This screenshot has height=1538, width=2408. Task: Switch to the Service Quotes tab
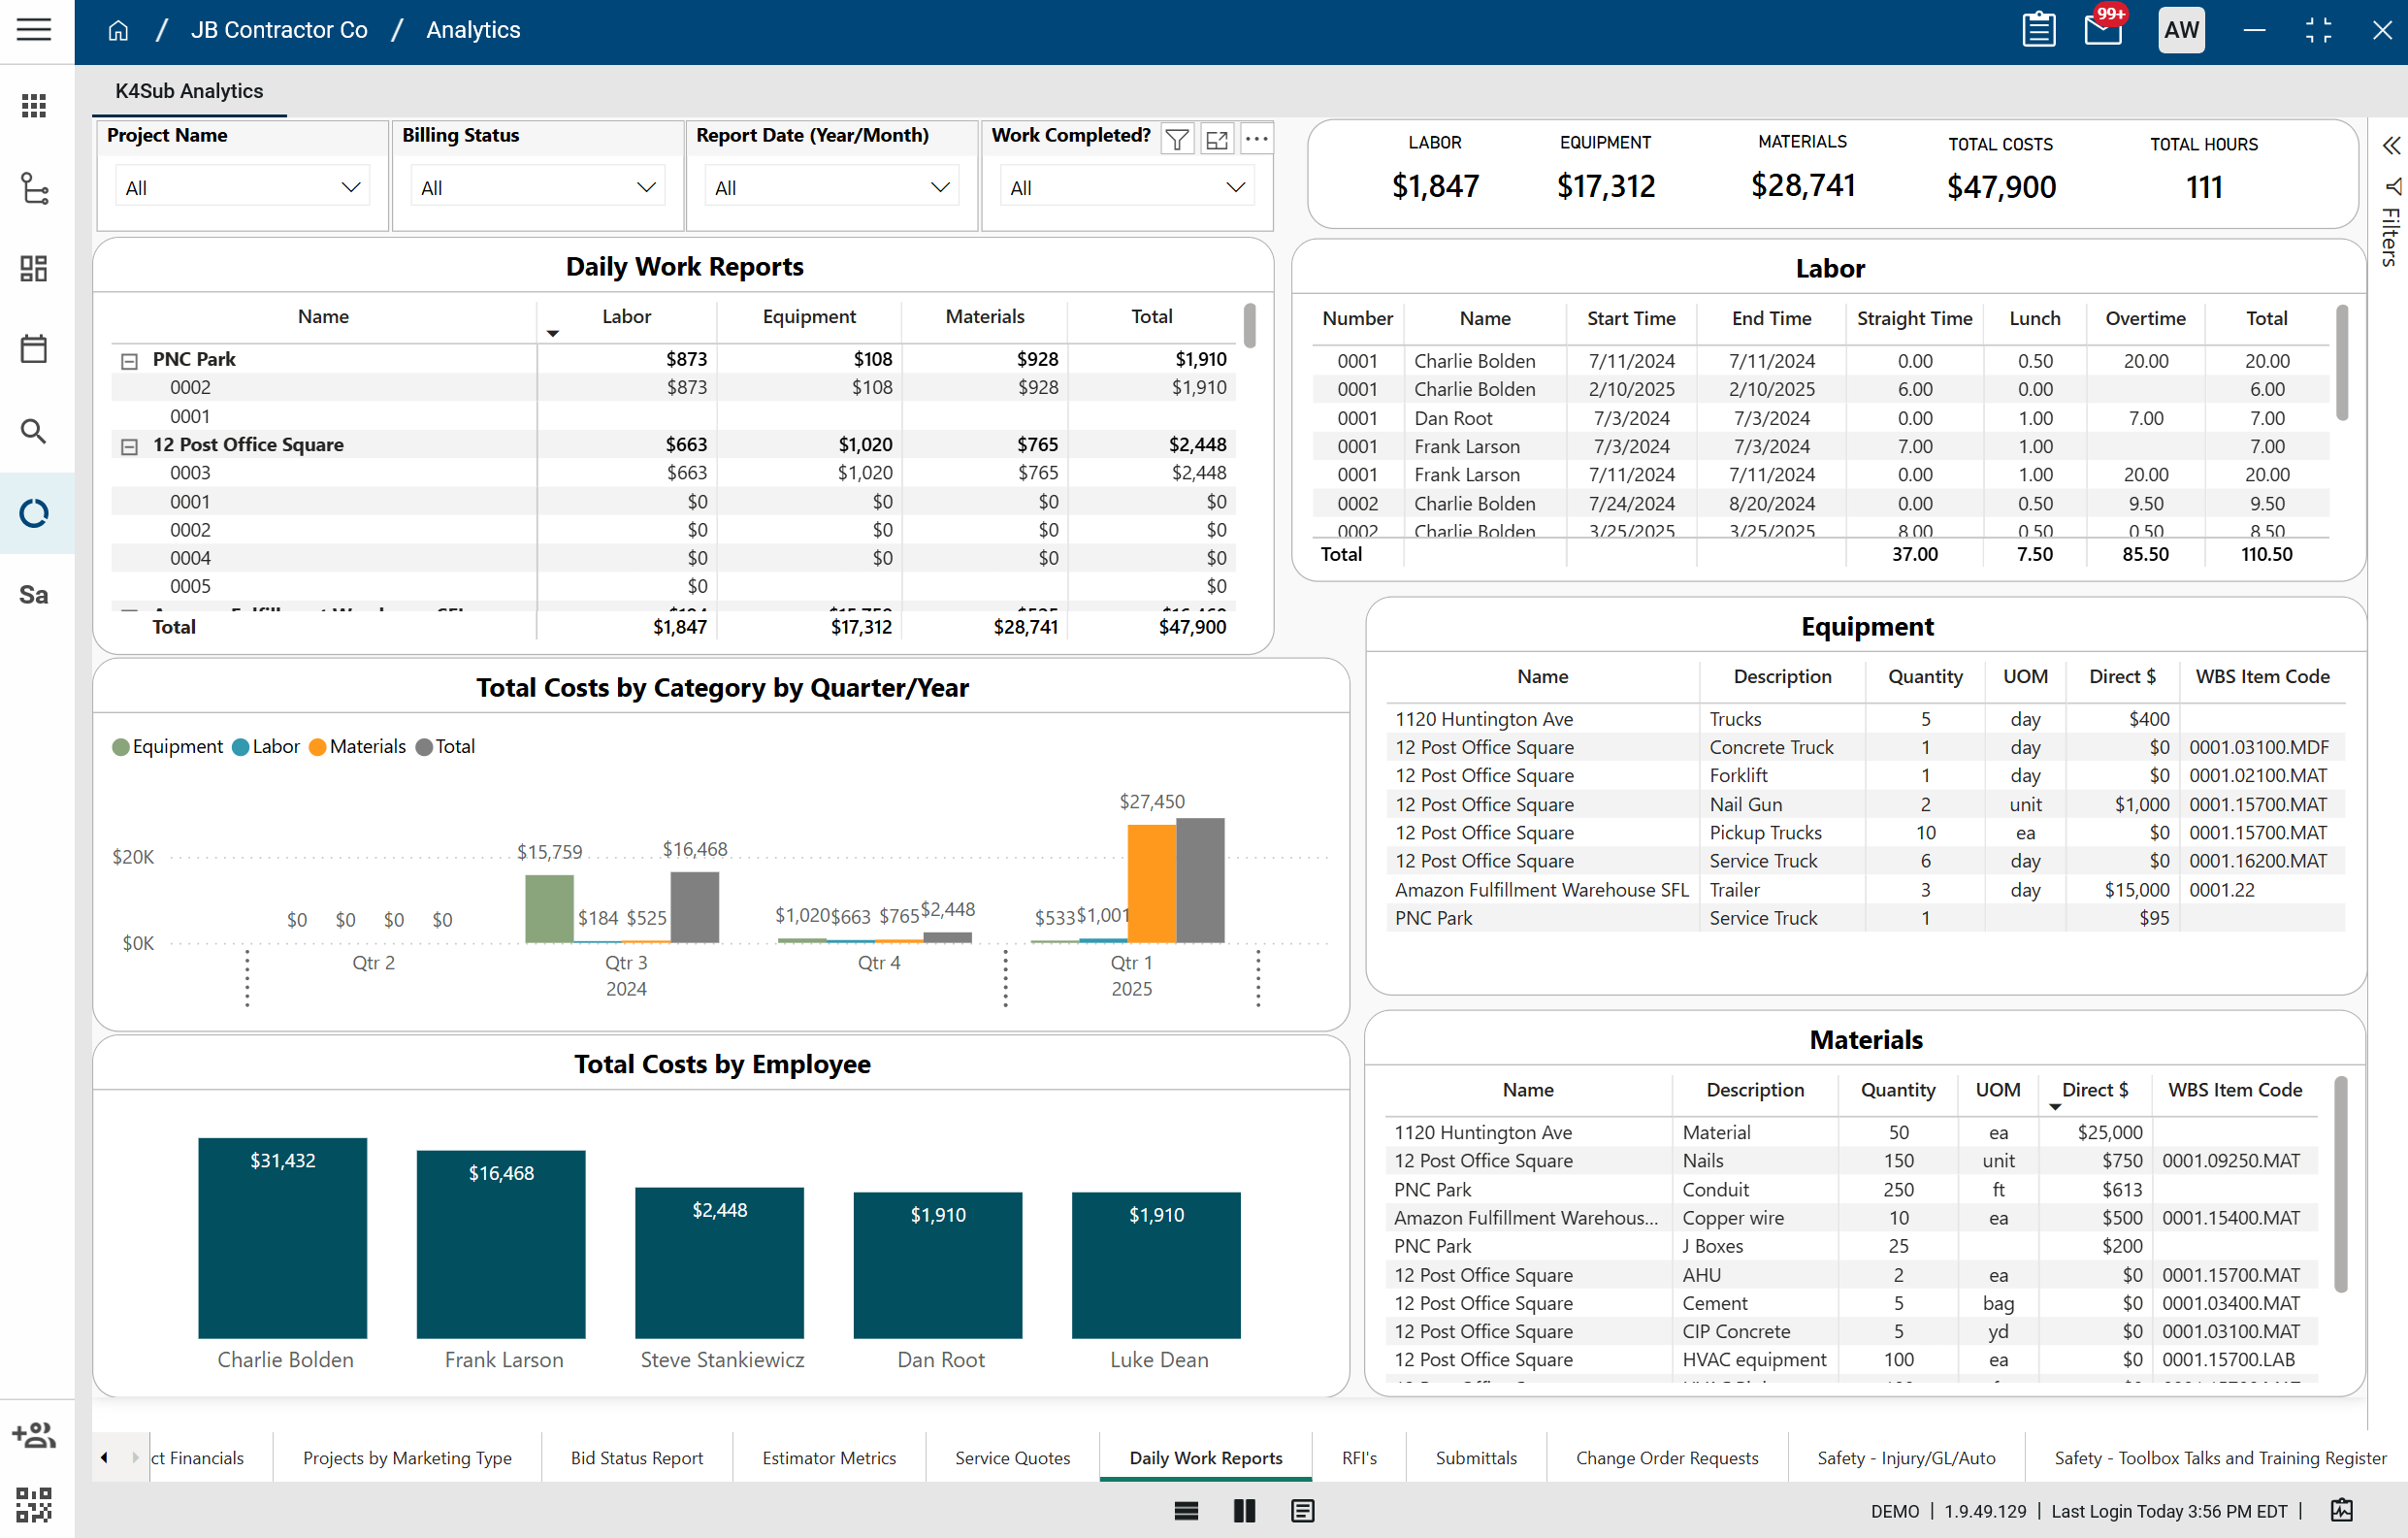point(1012,1458)
